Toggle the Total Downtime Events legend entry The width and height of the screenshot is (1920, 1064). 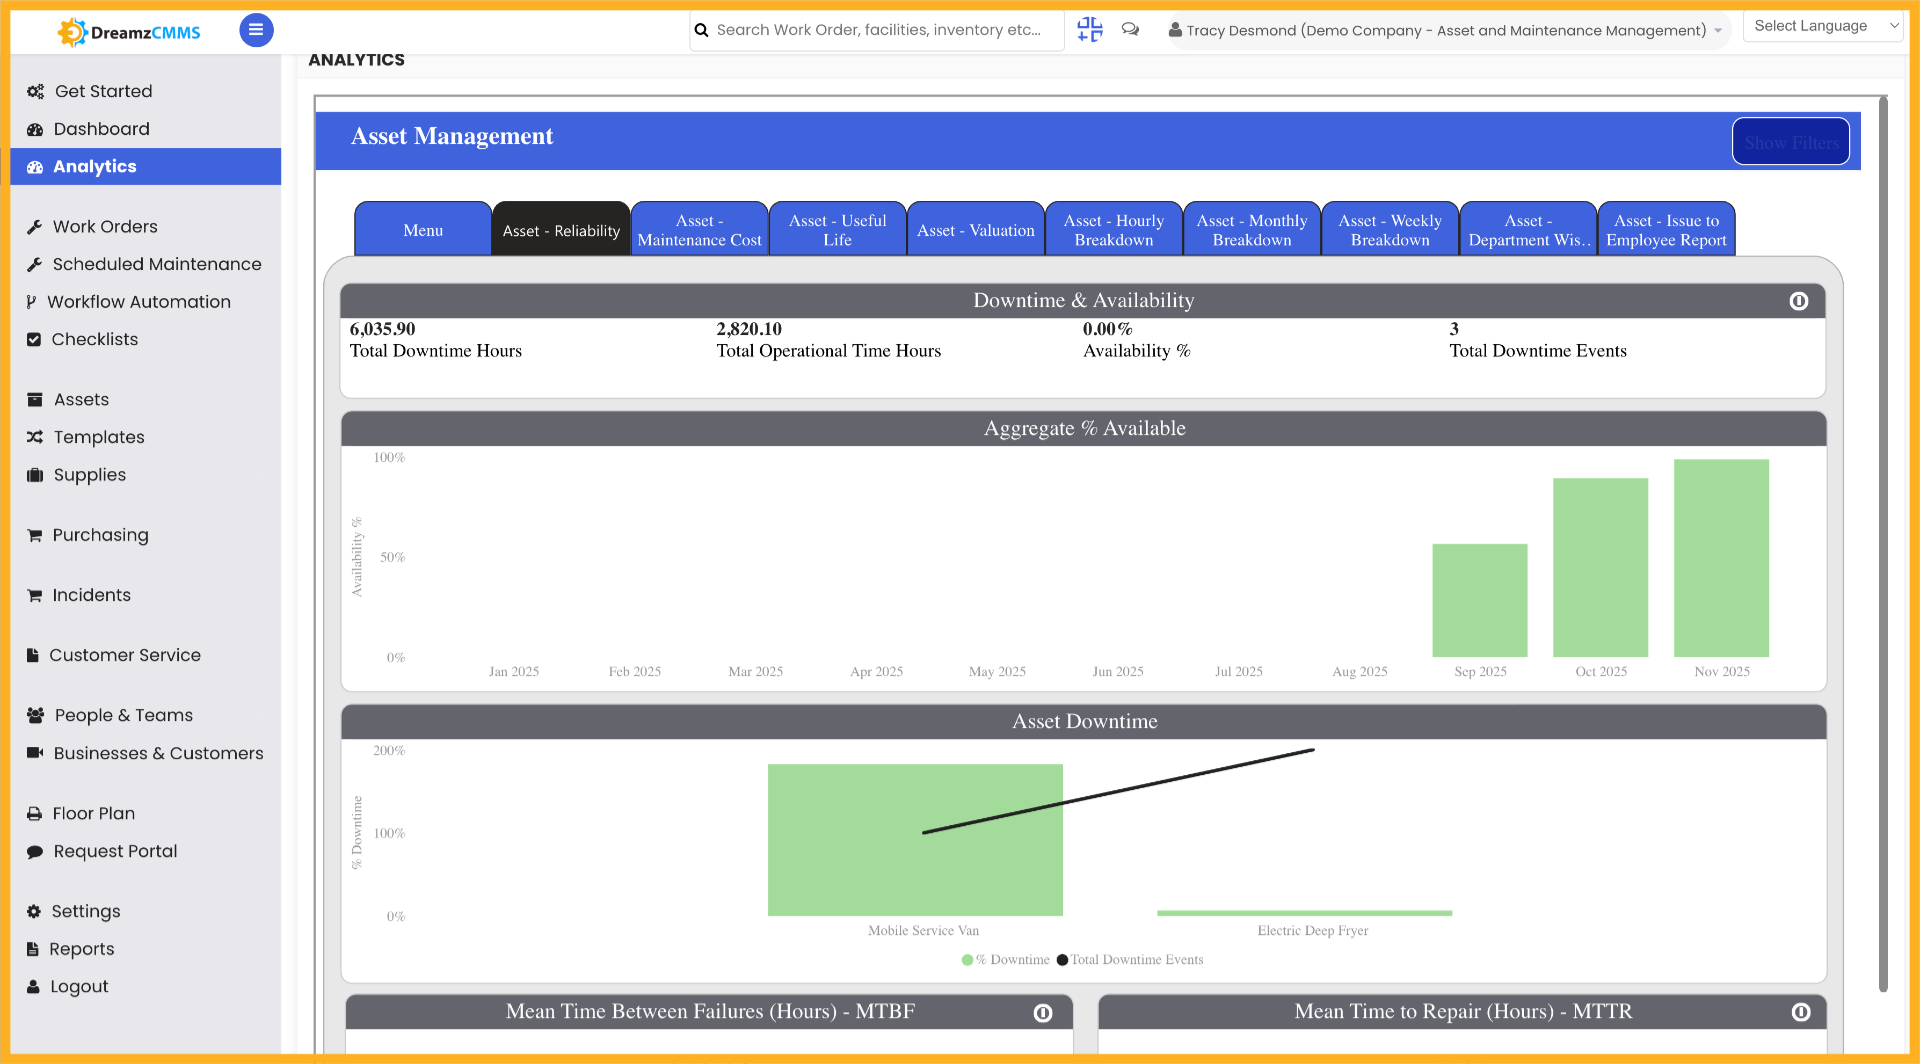1130,959
